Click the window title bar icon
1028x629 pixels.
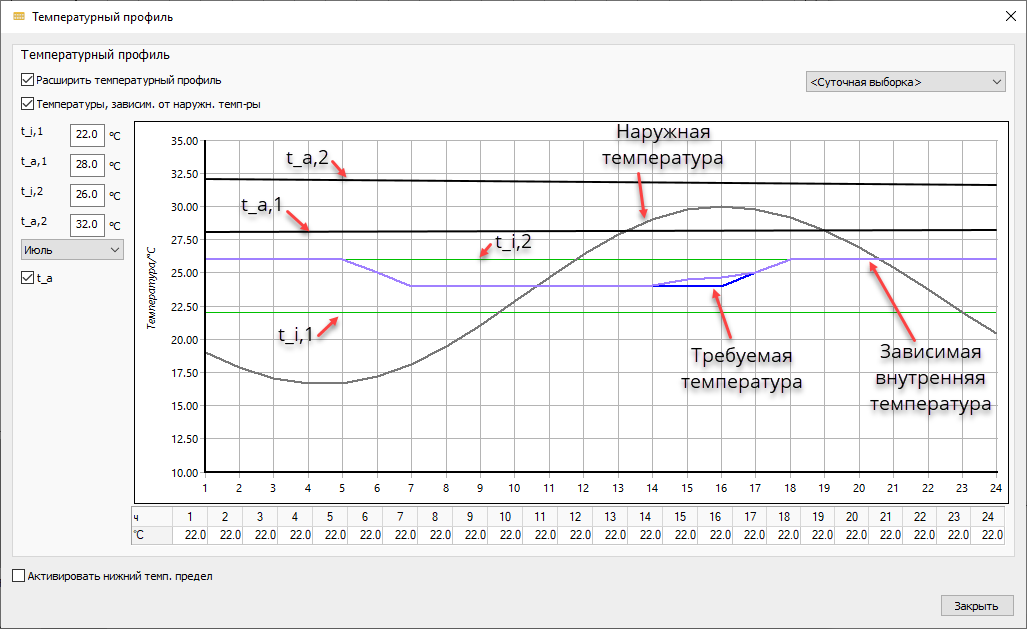(x=18, y=16)
